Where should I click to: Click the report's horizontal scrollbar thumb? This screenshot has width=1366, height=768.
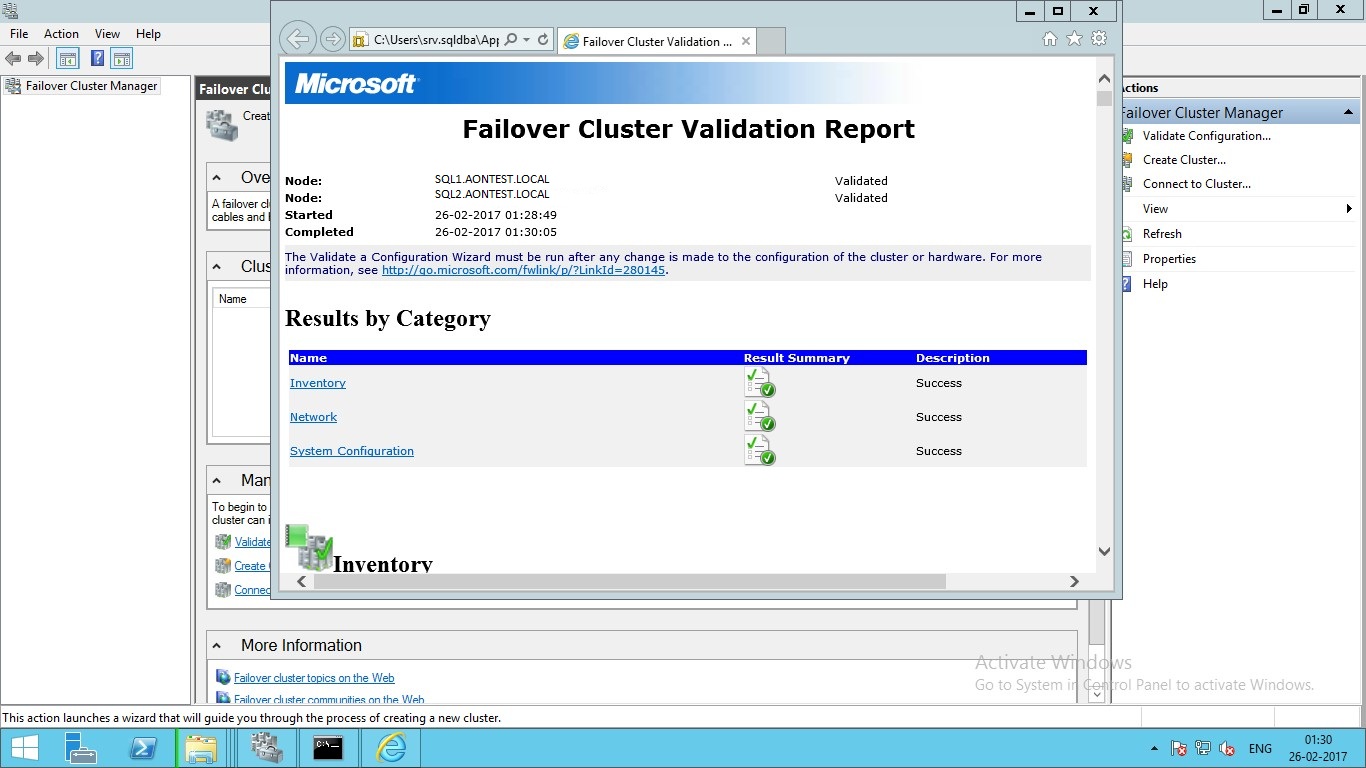click(630, 581)
